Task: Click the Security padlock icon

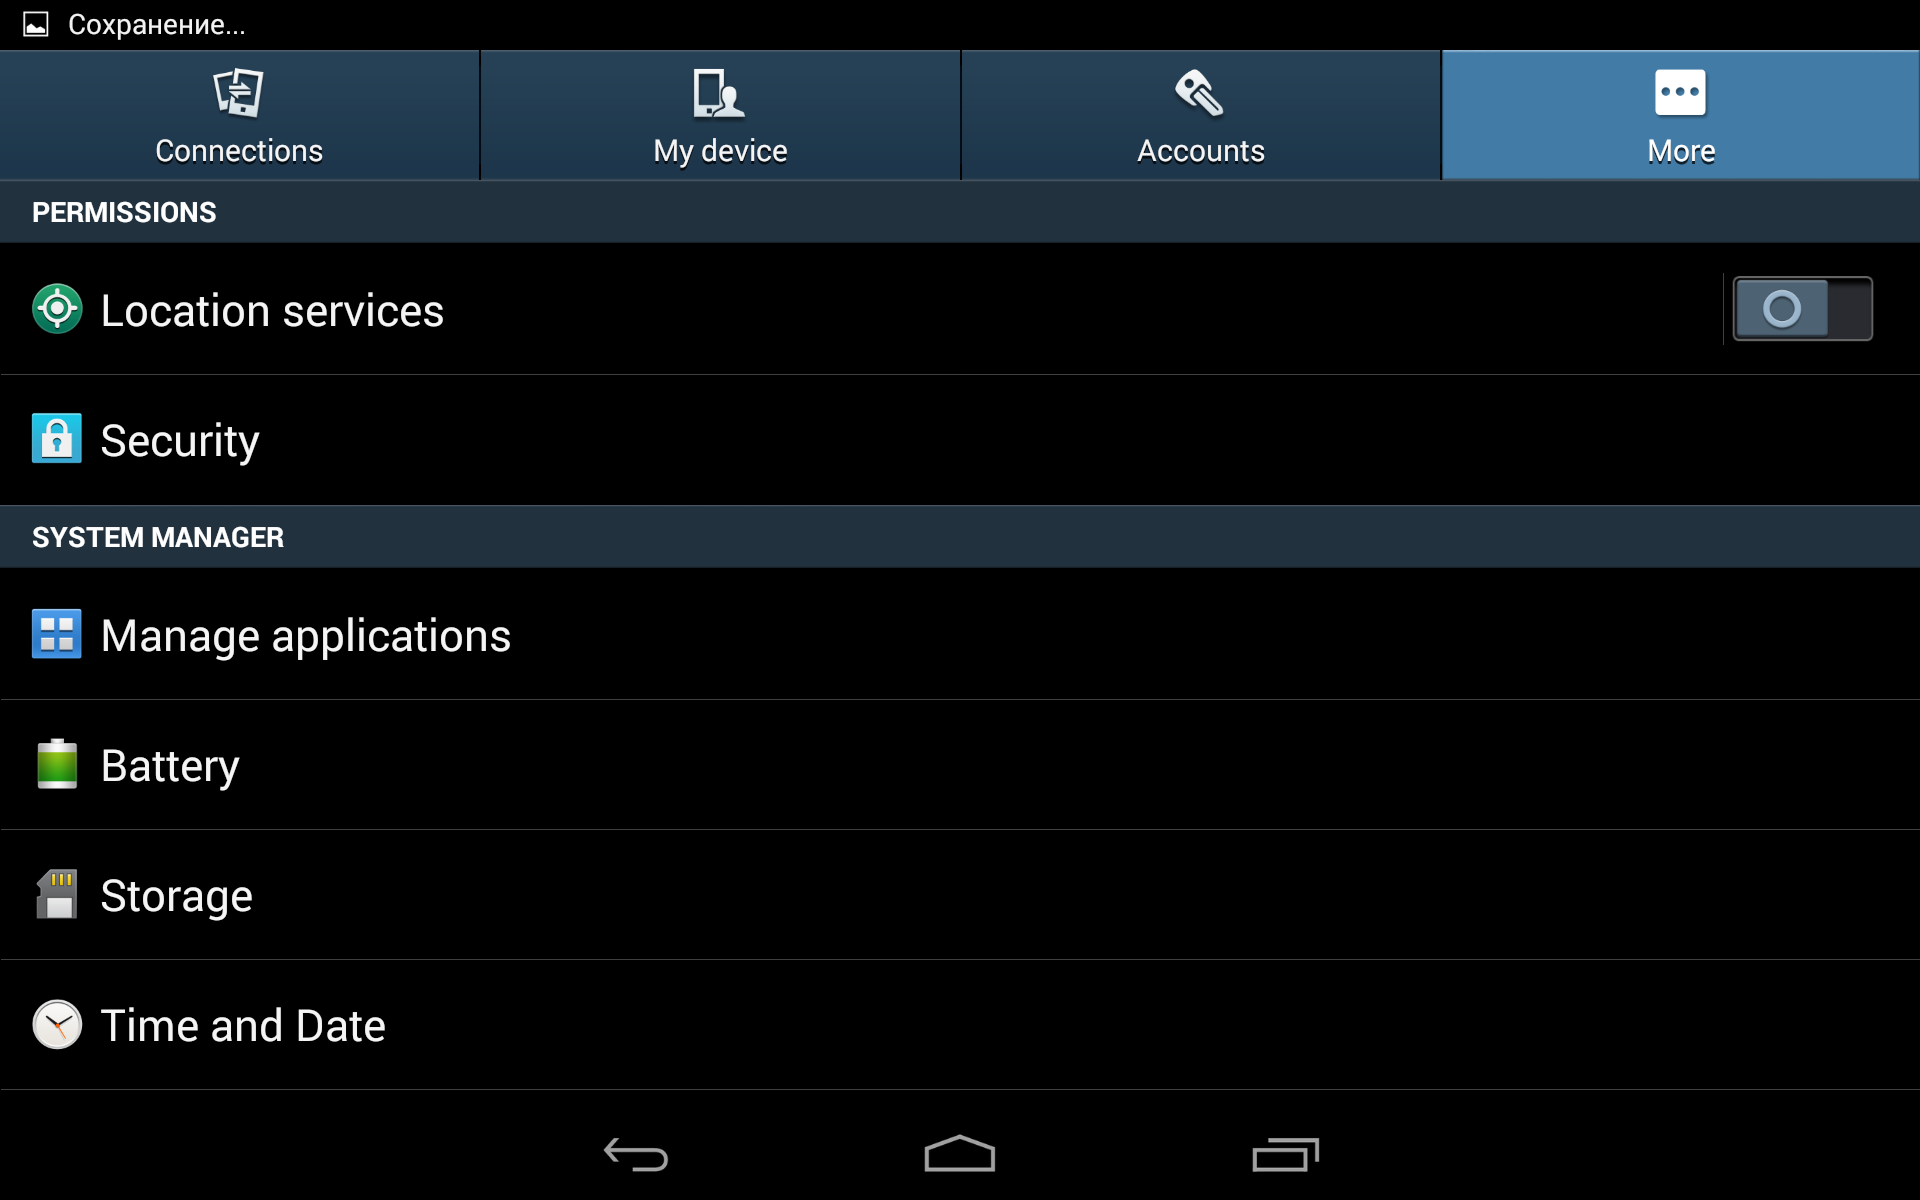Action: pyautogui.click(x=57, y=439)
